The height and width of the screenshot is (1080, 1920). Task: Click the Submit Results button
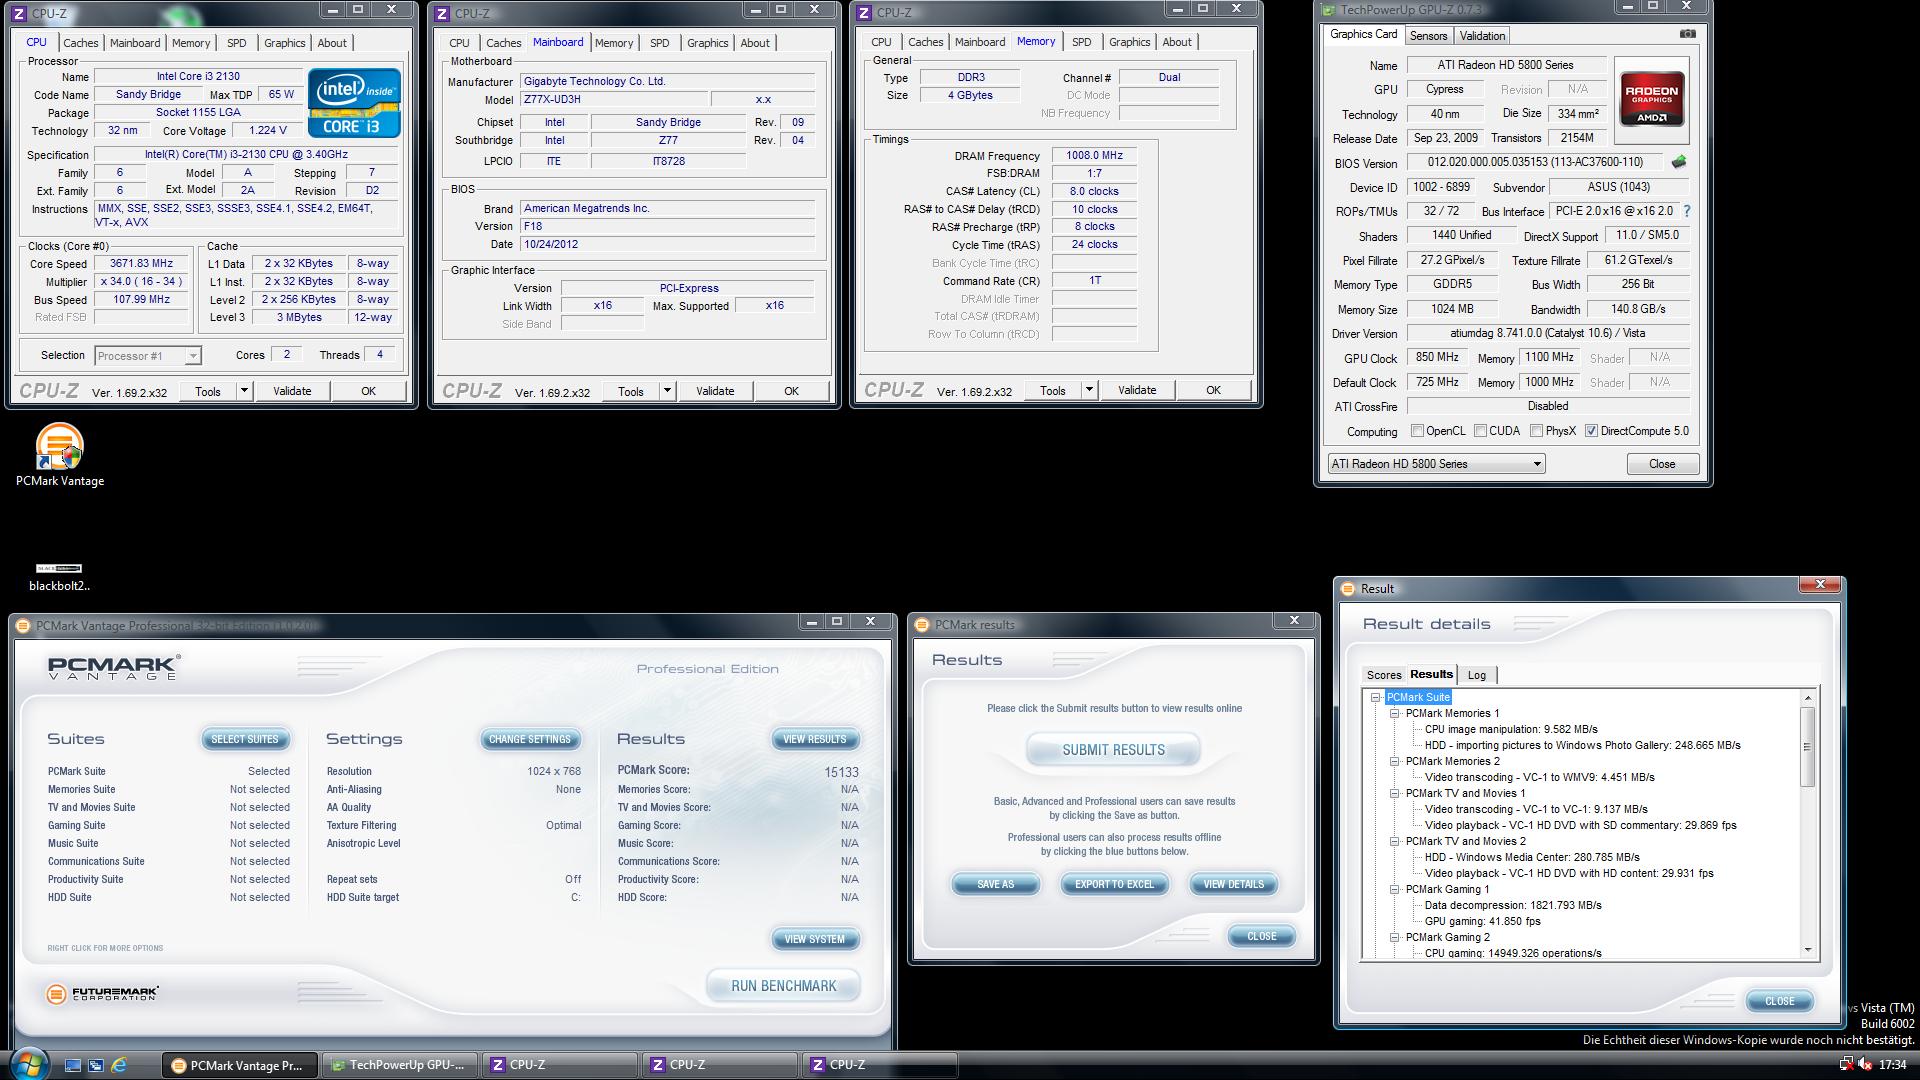click(1113, 750)
